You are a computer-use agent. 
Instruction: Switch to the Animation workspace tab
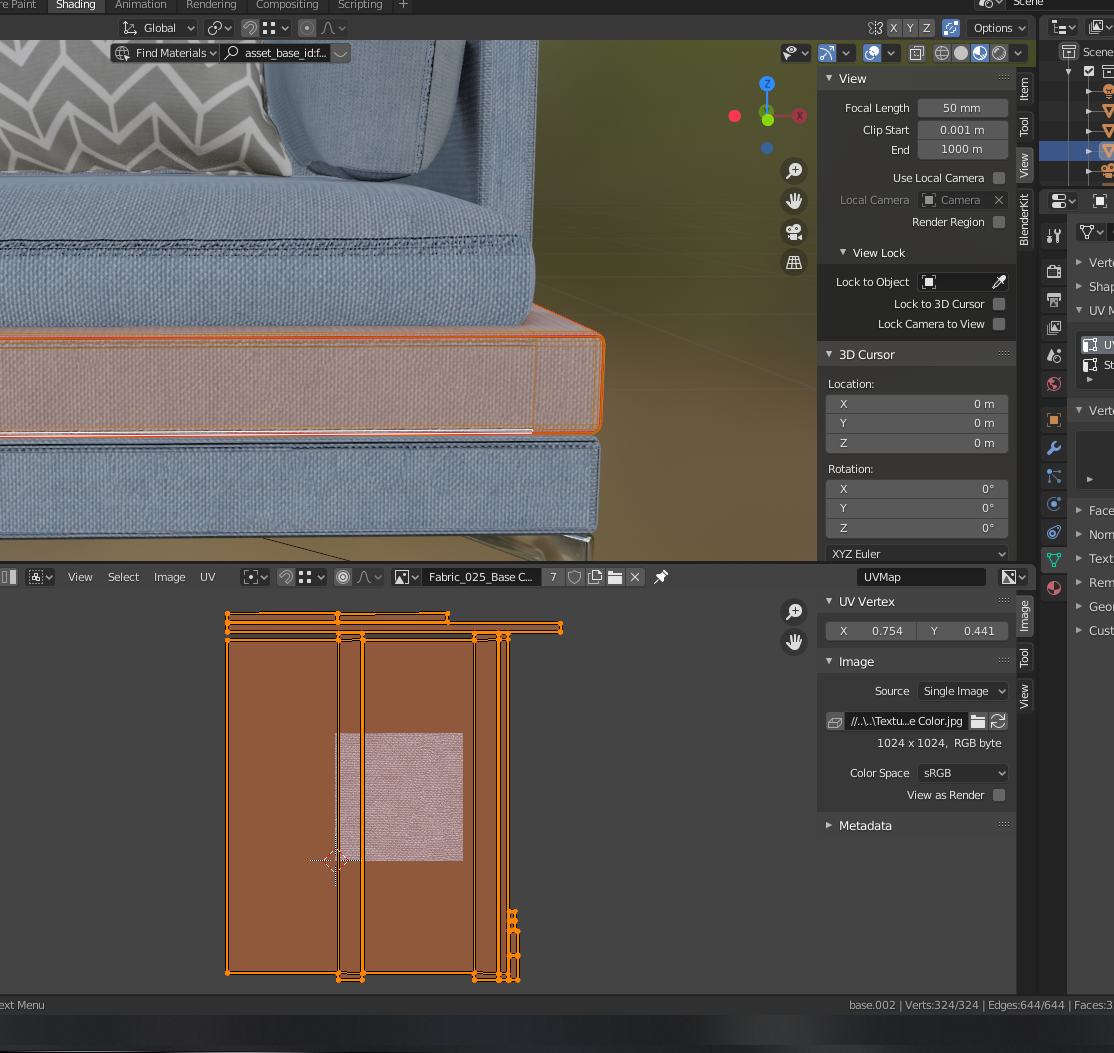(140, 5)
